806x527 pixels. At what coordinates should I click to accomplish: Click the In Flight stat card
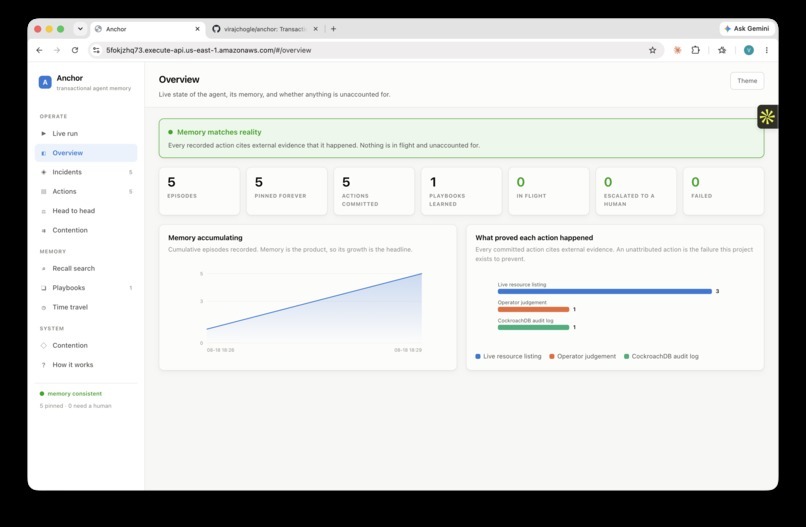point(549,191)
